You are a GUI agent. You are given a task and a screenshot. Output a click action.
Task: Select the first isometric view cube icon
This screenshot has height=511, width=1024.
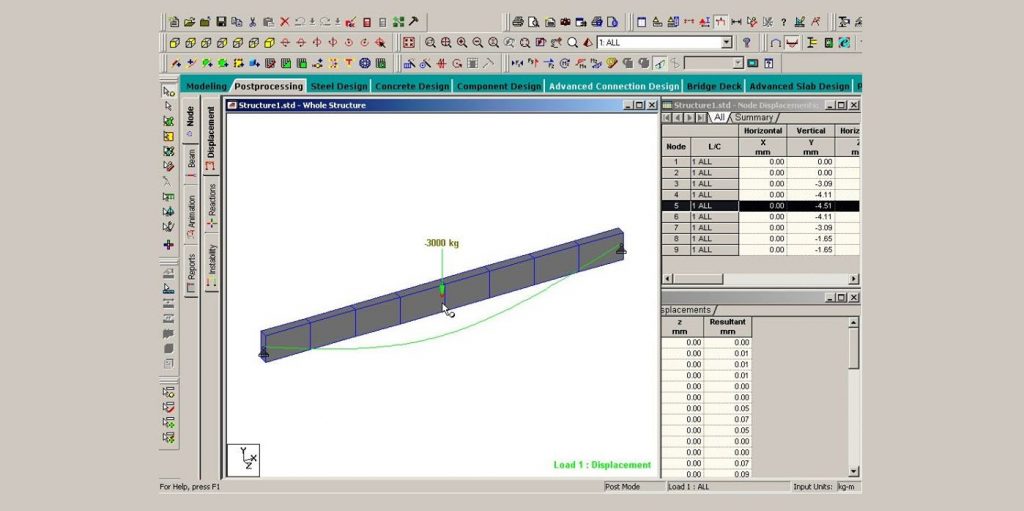[175, 43]
